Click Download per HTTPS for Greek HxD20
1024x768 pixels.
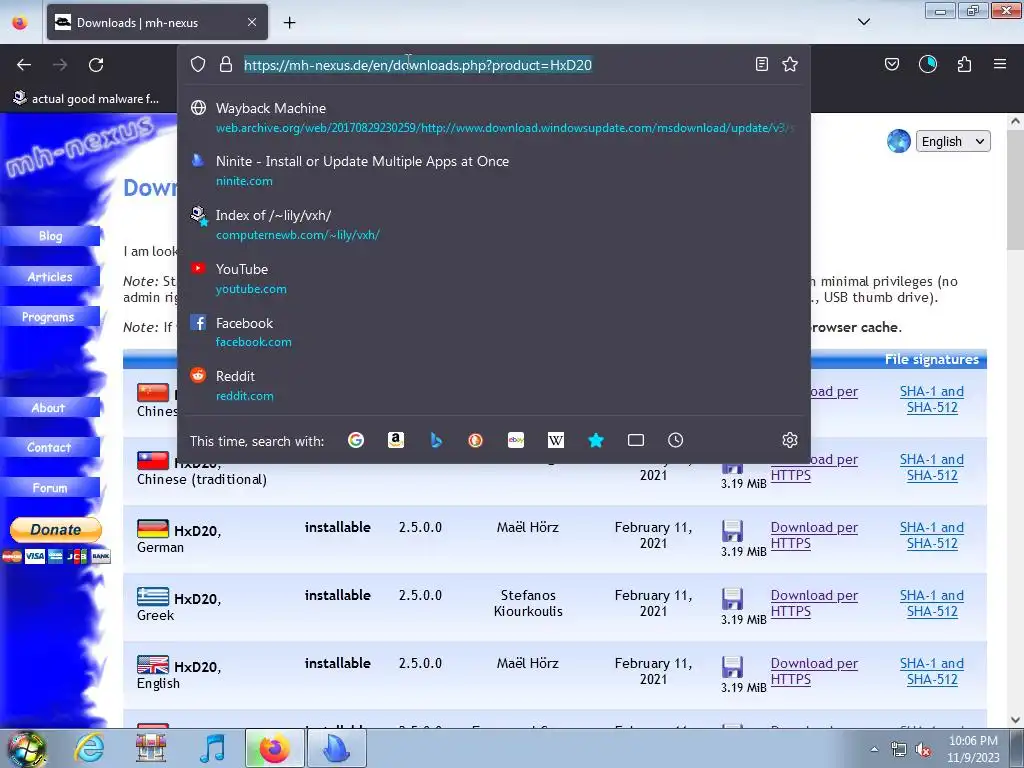pyautogui.click(x=814, y=603)
